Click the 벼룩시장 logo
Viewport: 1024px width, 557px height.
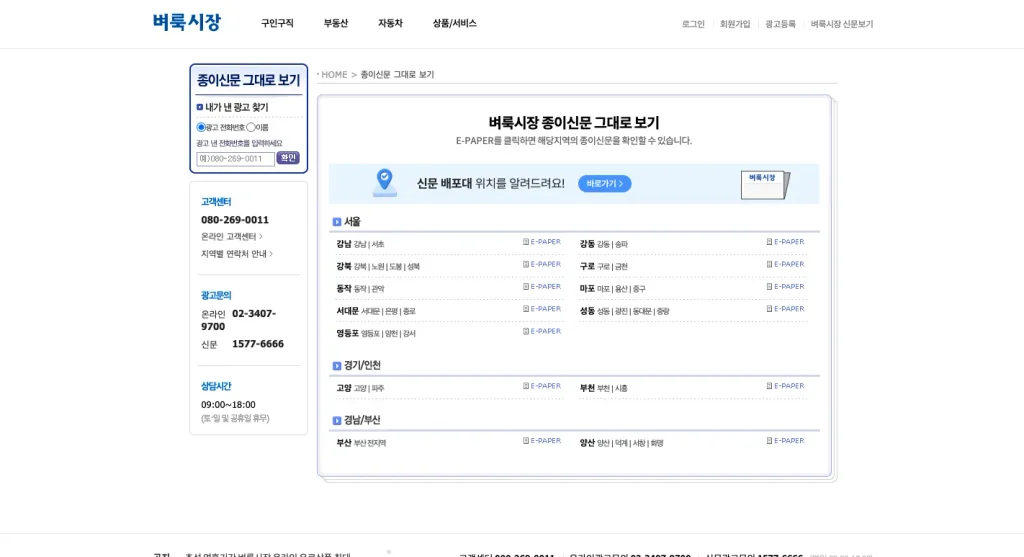pyautogui.click(x=187, y=22)
